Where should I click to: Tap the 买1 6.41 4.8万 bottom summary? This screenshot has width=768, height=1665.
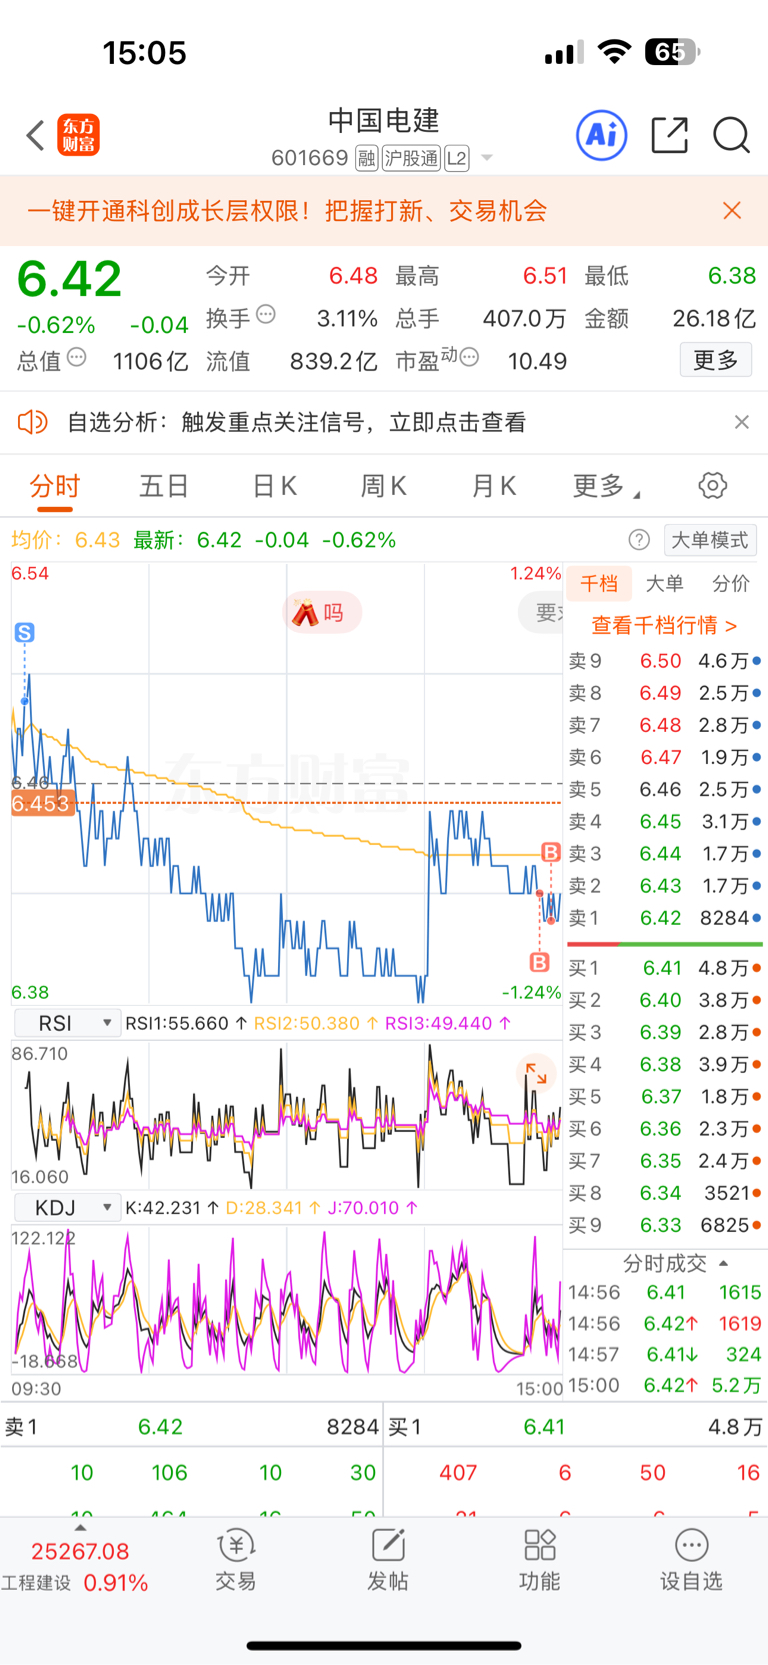click(576, 1427)
